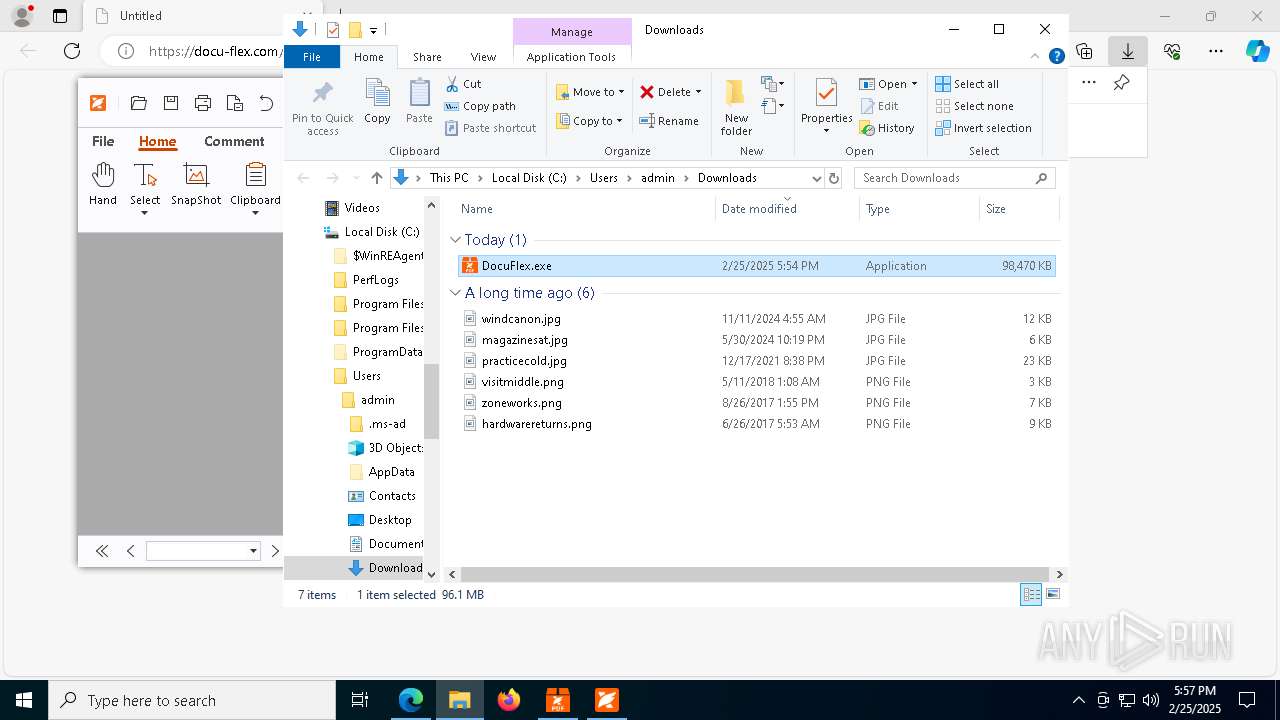Switch to the Share tab
This screenshot has height=720, width=1280.
pos(427,57)
